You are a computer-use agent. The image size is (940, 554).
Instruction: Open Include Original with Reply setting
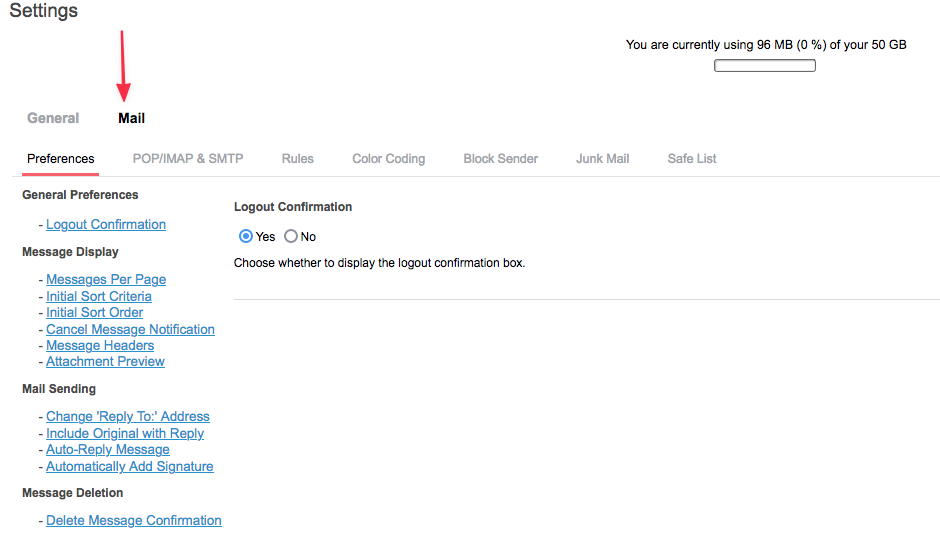coord(125,433)
